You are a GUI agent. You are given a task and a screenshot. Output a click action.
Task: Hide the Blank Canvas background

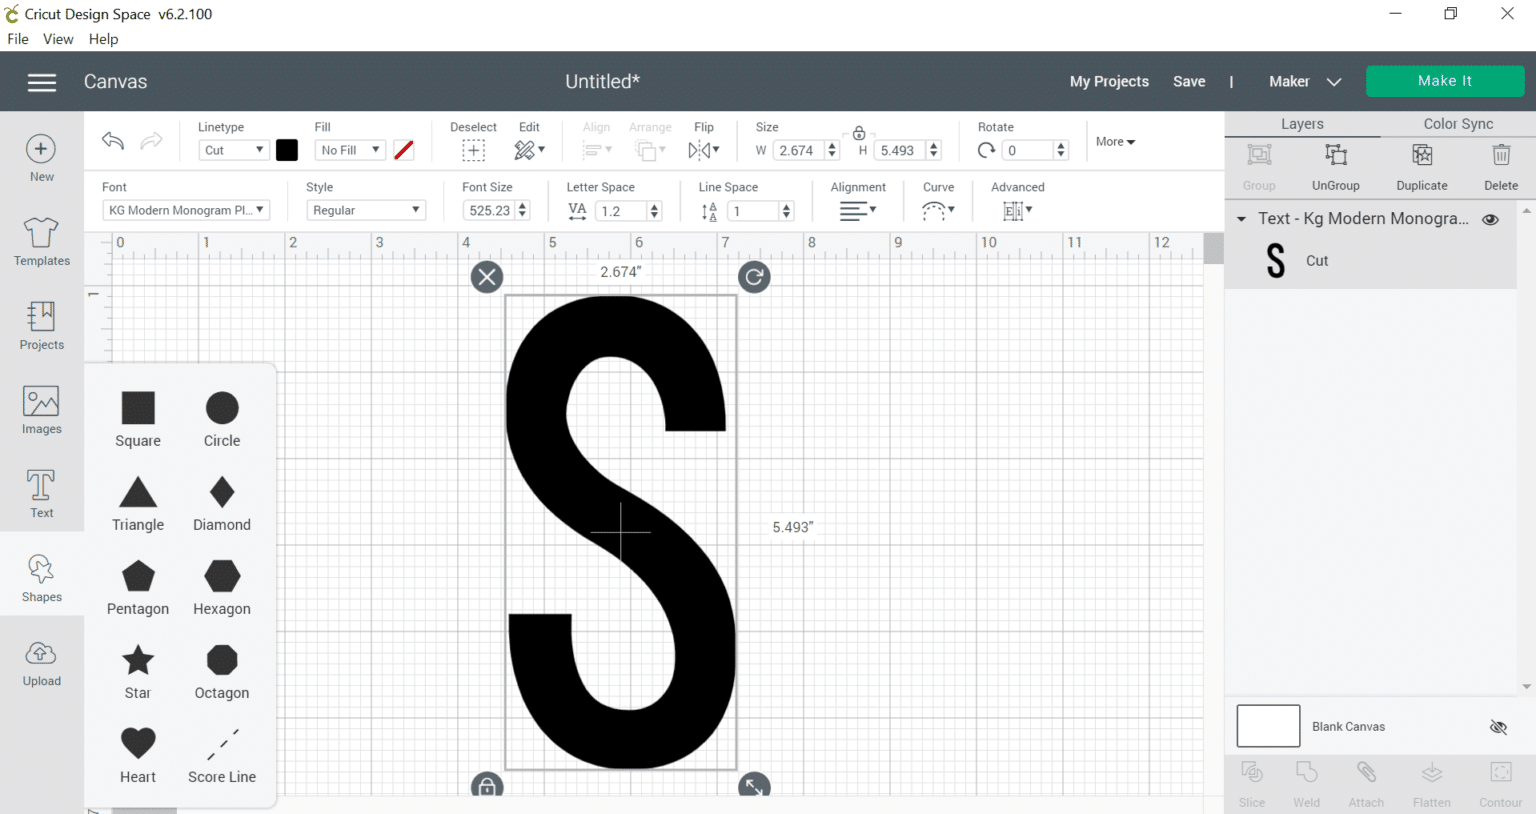pos(1497,727)
